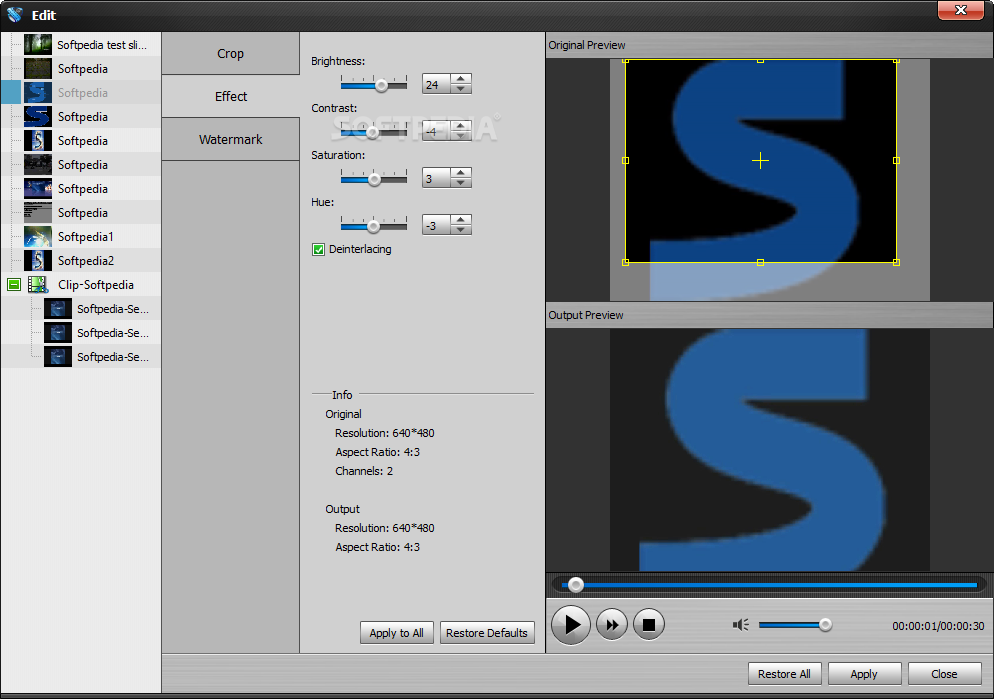Viewport: 994px width, 699px height.
Task: Select the Clip-Softpedia tree entry
Action: (96, 285)
